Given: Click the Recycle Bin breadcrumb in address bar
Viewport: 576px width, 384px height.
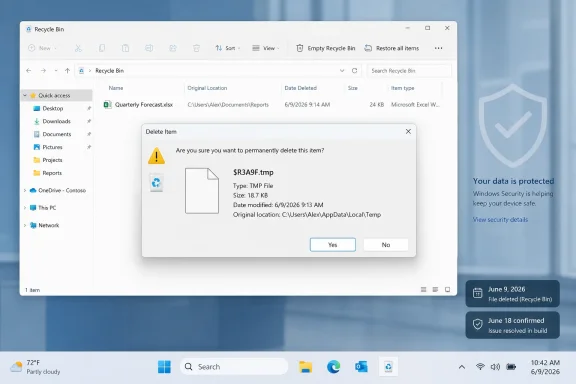Looking at the screenshot, I should pos(109,71).
